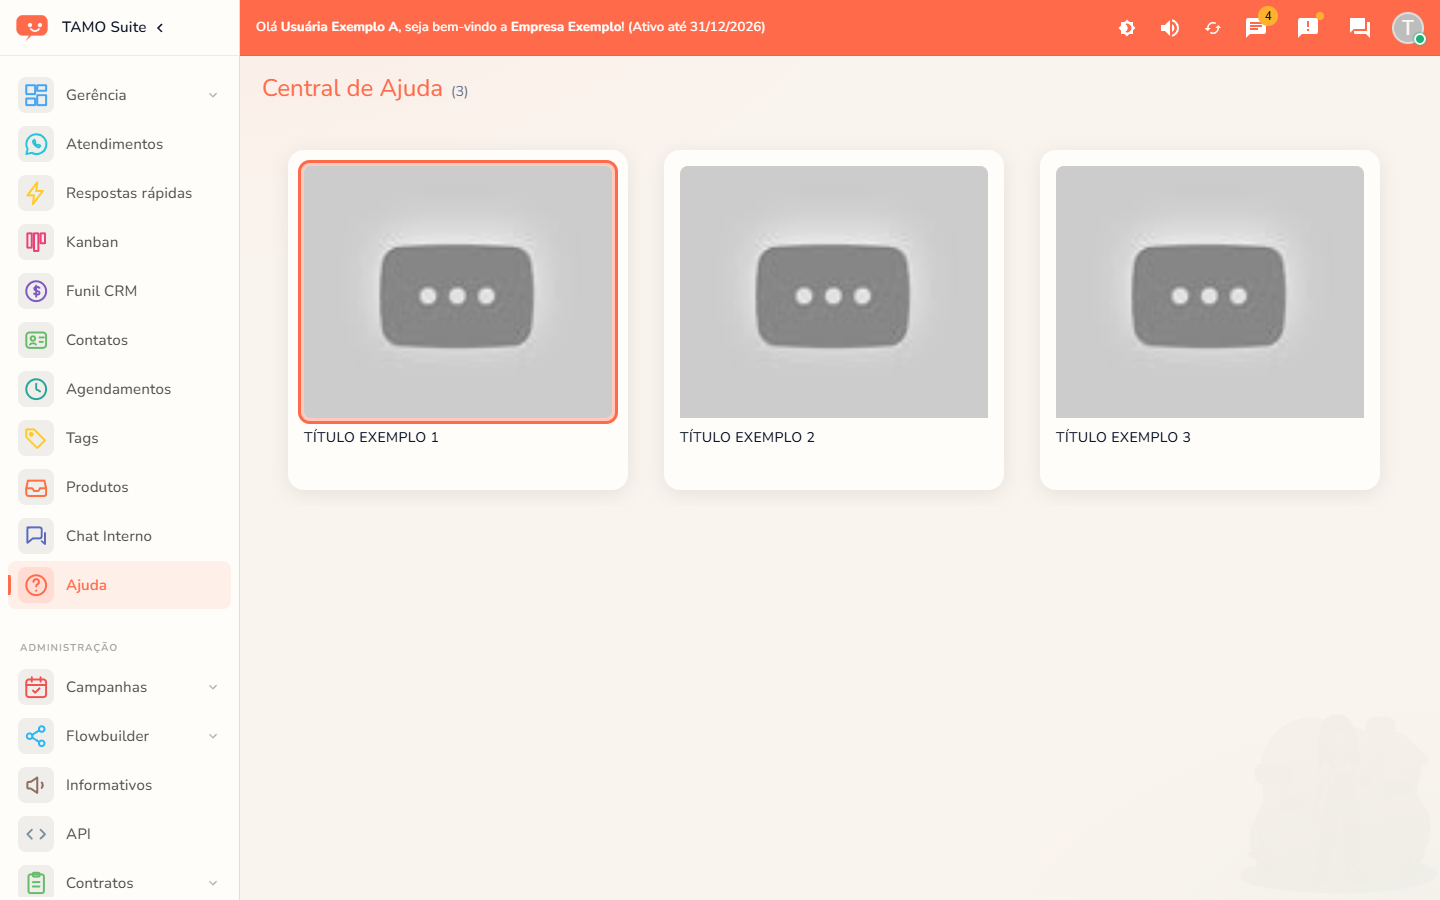
Task: Click the API link in sidebar
Action: point(119,834)
